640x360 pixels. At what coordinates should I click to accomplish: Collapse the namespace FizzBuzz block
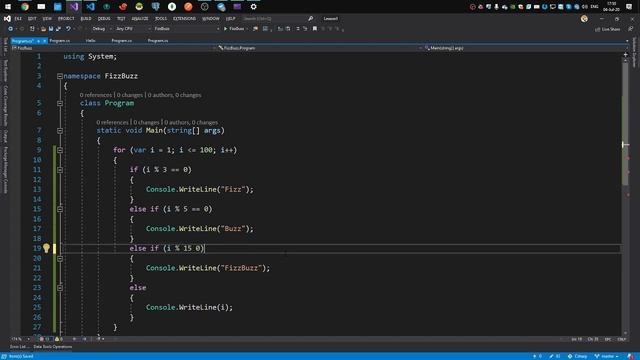60,76
